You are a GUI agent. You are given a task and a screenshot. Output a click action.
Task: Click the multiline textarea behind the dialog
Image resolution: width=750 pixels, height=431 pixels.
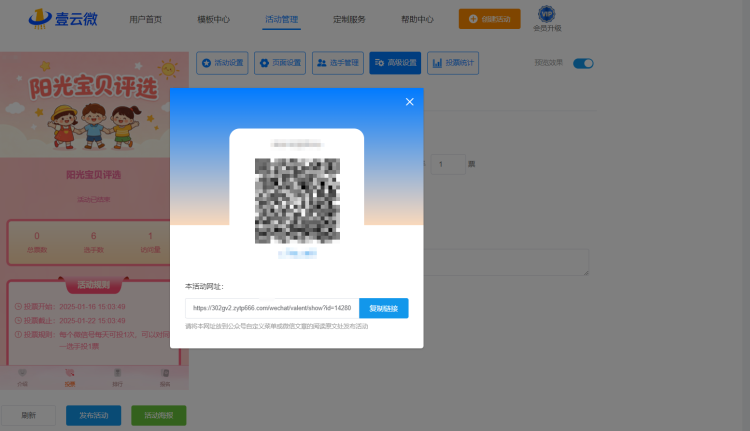[x=506, y=262]
